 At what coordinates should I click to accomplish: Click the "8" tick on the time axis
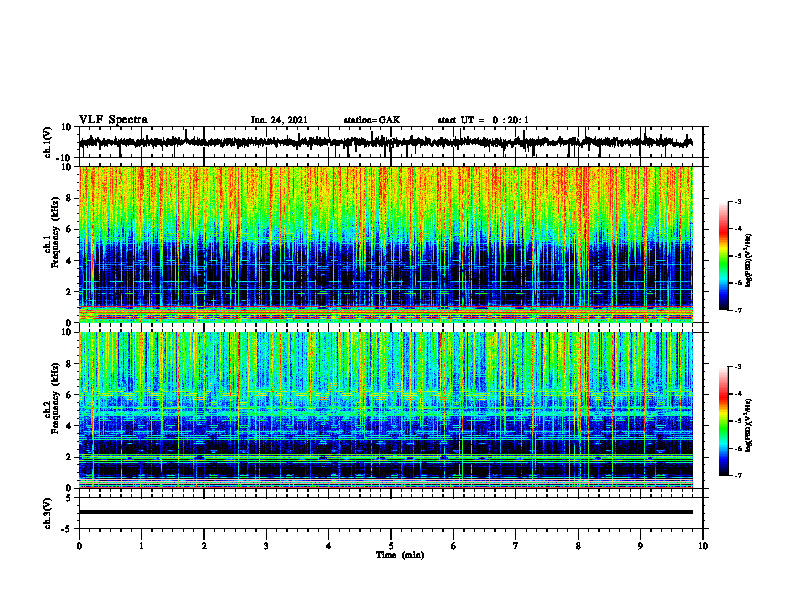578,546
